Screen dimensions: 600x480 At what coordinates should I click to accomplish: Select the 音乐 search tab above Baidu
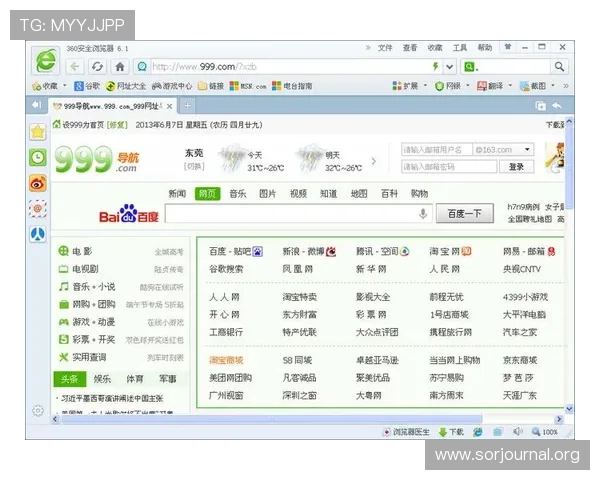click(x=237, y=193)
